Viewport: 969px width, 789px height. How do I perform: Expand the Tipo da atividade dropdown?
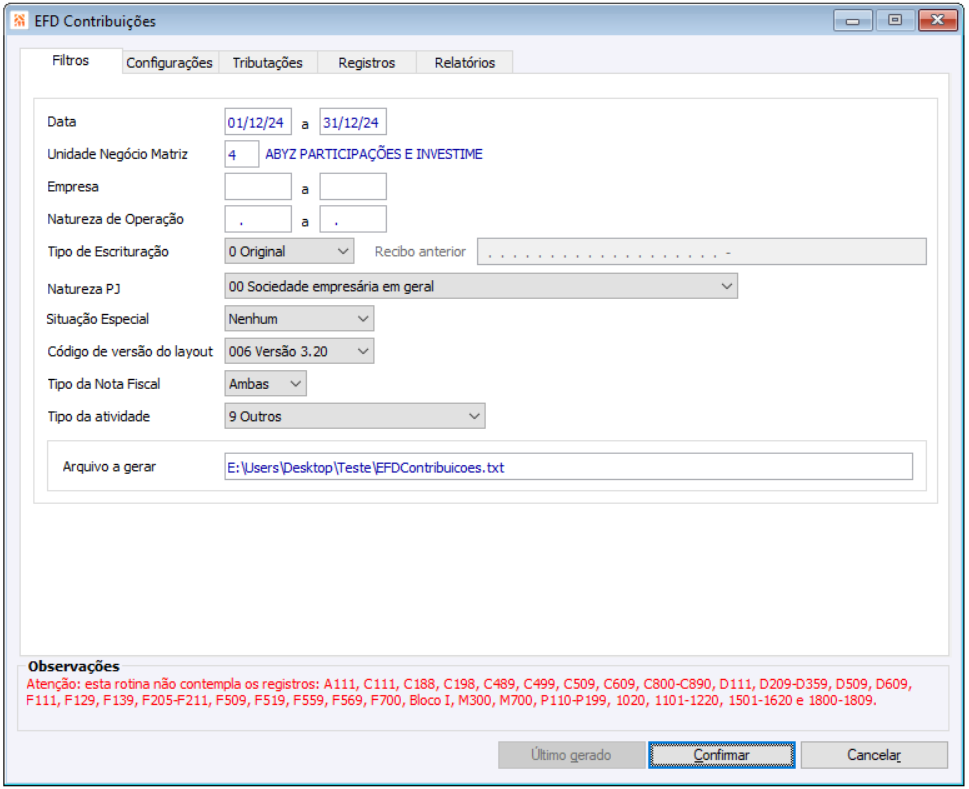pyautogui.click(x=355, y=416)
